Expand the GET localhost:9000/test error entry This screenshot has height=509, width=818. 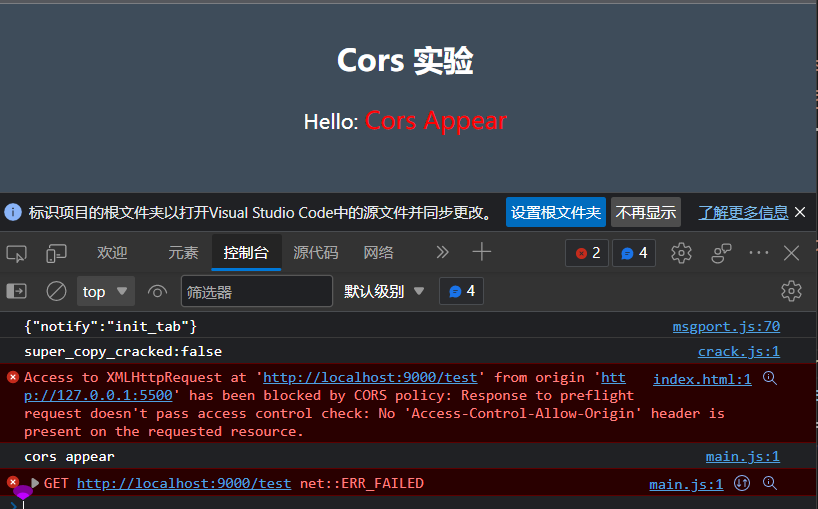36,483
